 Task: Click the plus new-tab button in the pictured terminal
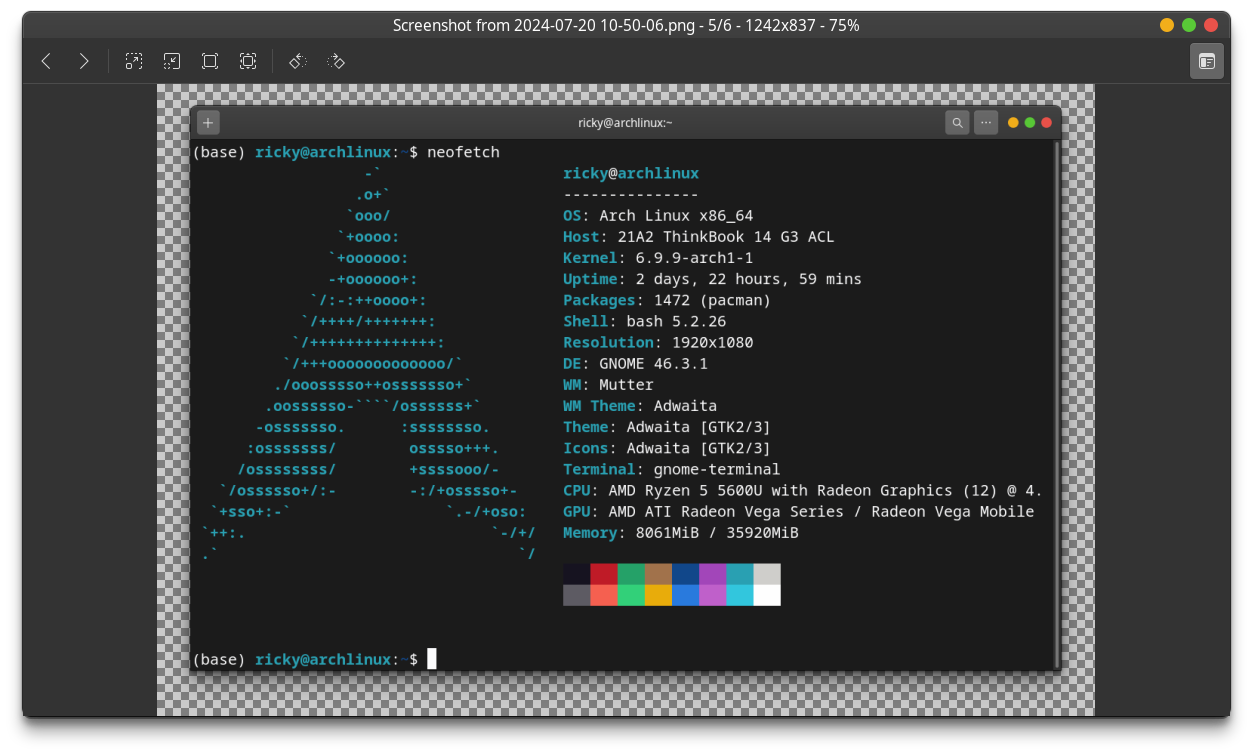[207, 123]
